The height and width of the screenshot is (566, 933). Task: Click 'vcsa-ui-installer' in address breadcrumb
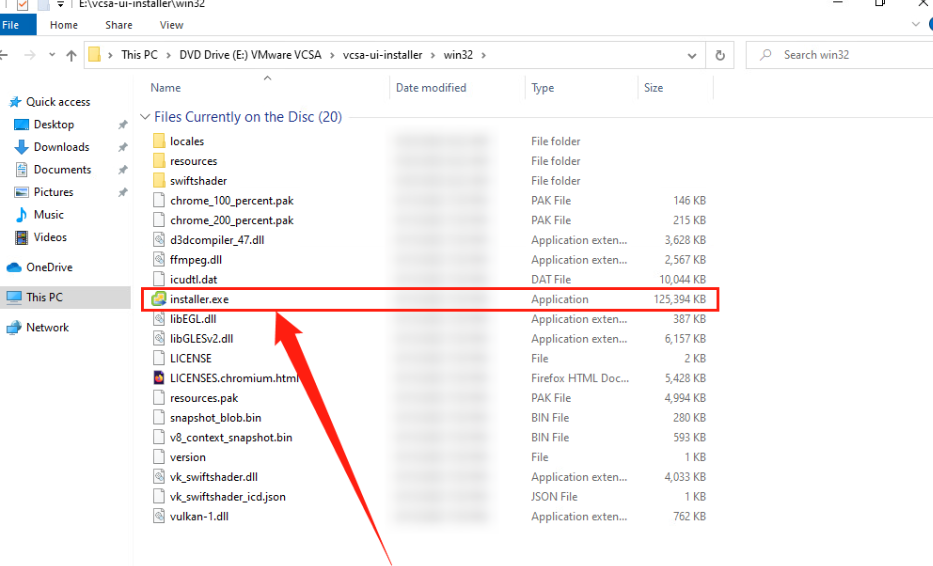[x=382, y=55]
